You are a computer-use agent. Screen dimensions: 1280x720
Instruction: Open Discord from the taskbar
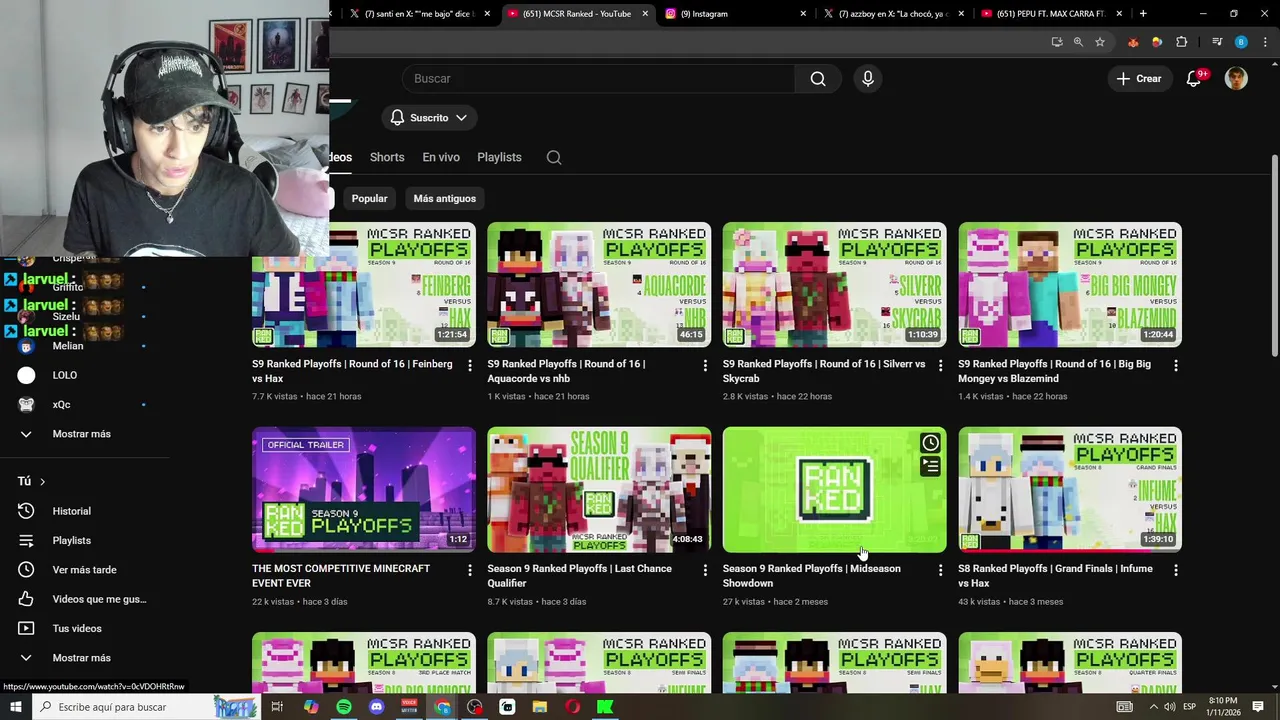pyautogui.click(x=376, y=707)
